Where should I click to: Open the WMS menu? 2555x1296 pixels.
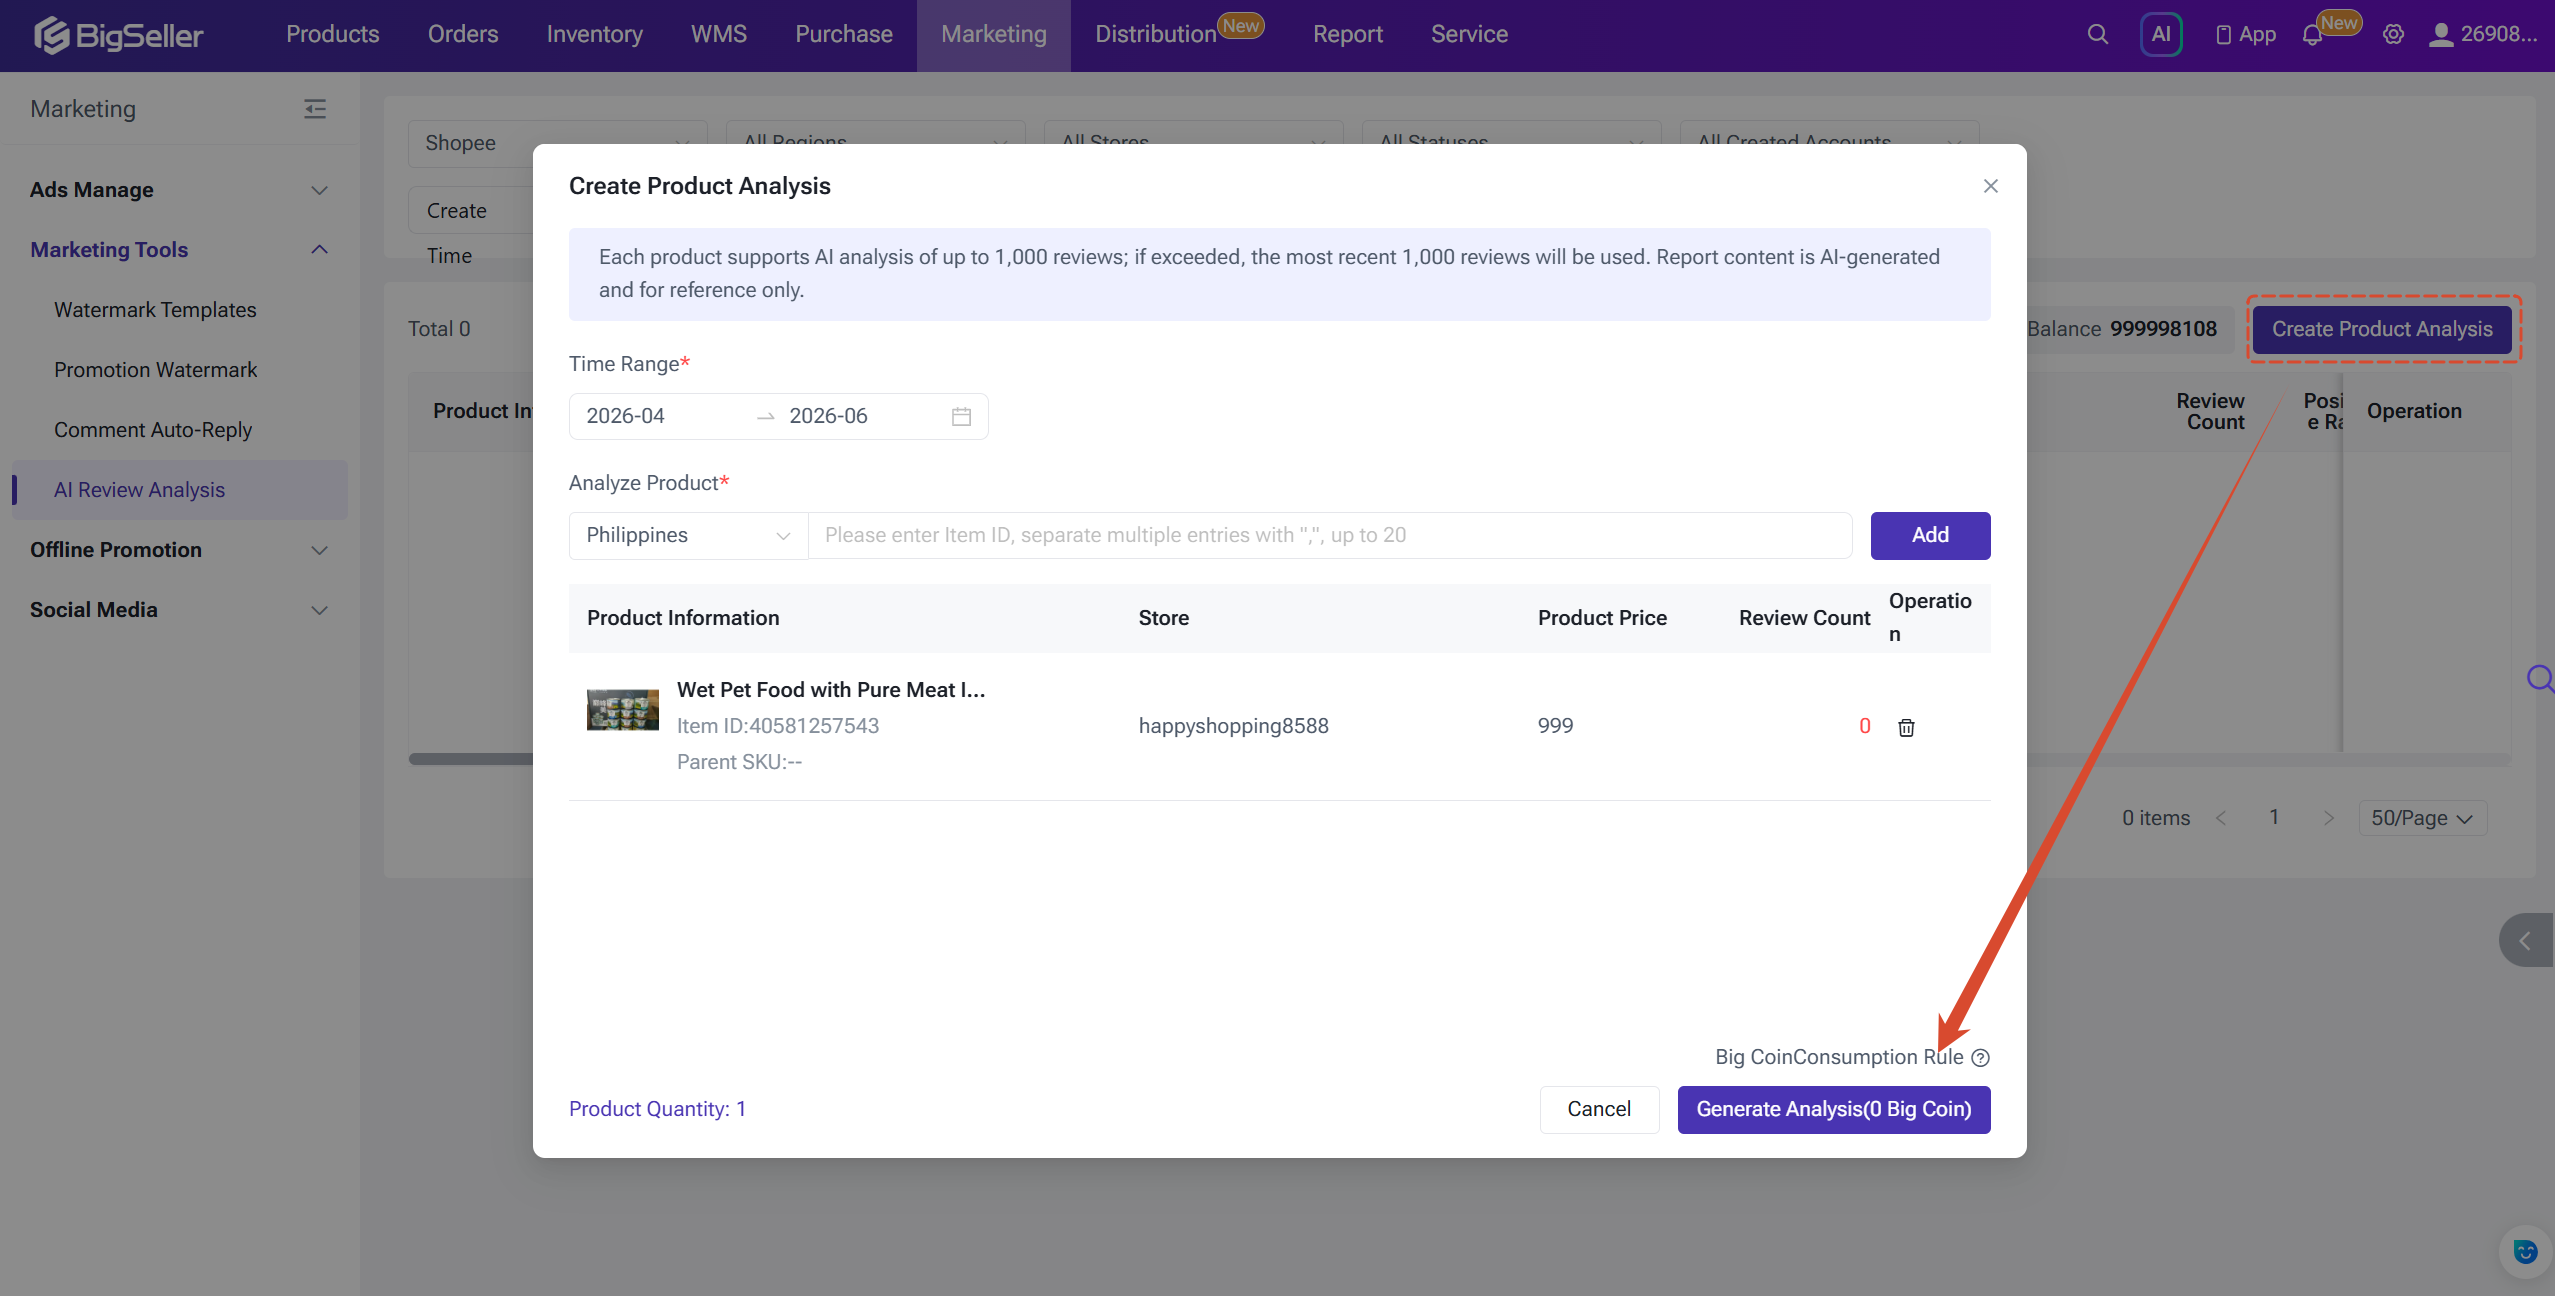click(x=718, y=34)
